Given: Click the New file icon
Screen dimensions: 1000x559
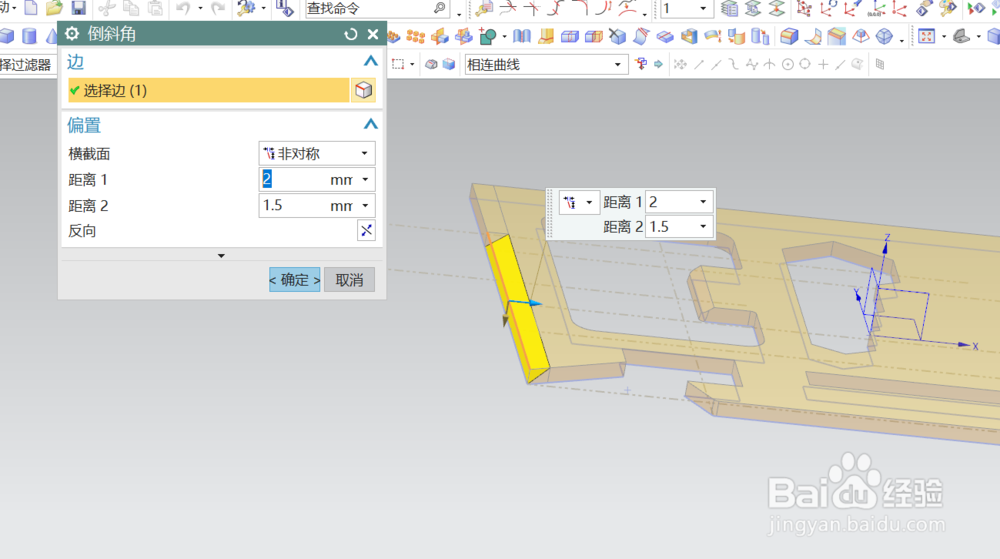Looking at the screenshot, I should pos(31,8).
